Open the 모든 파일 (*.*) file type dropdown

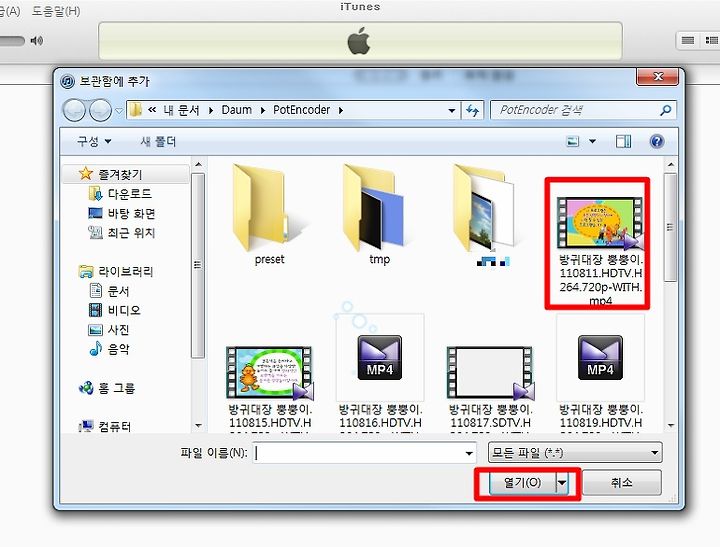(x=575, y=453)
